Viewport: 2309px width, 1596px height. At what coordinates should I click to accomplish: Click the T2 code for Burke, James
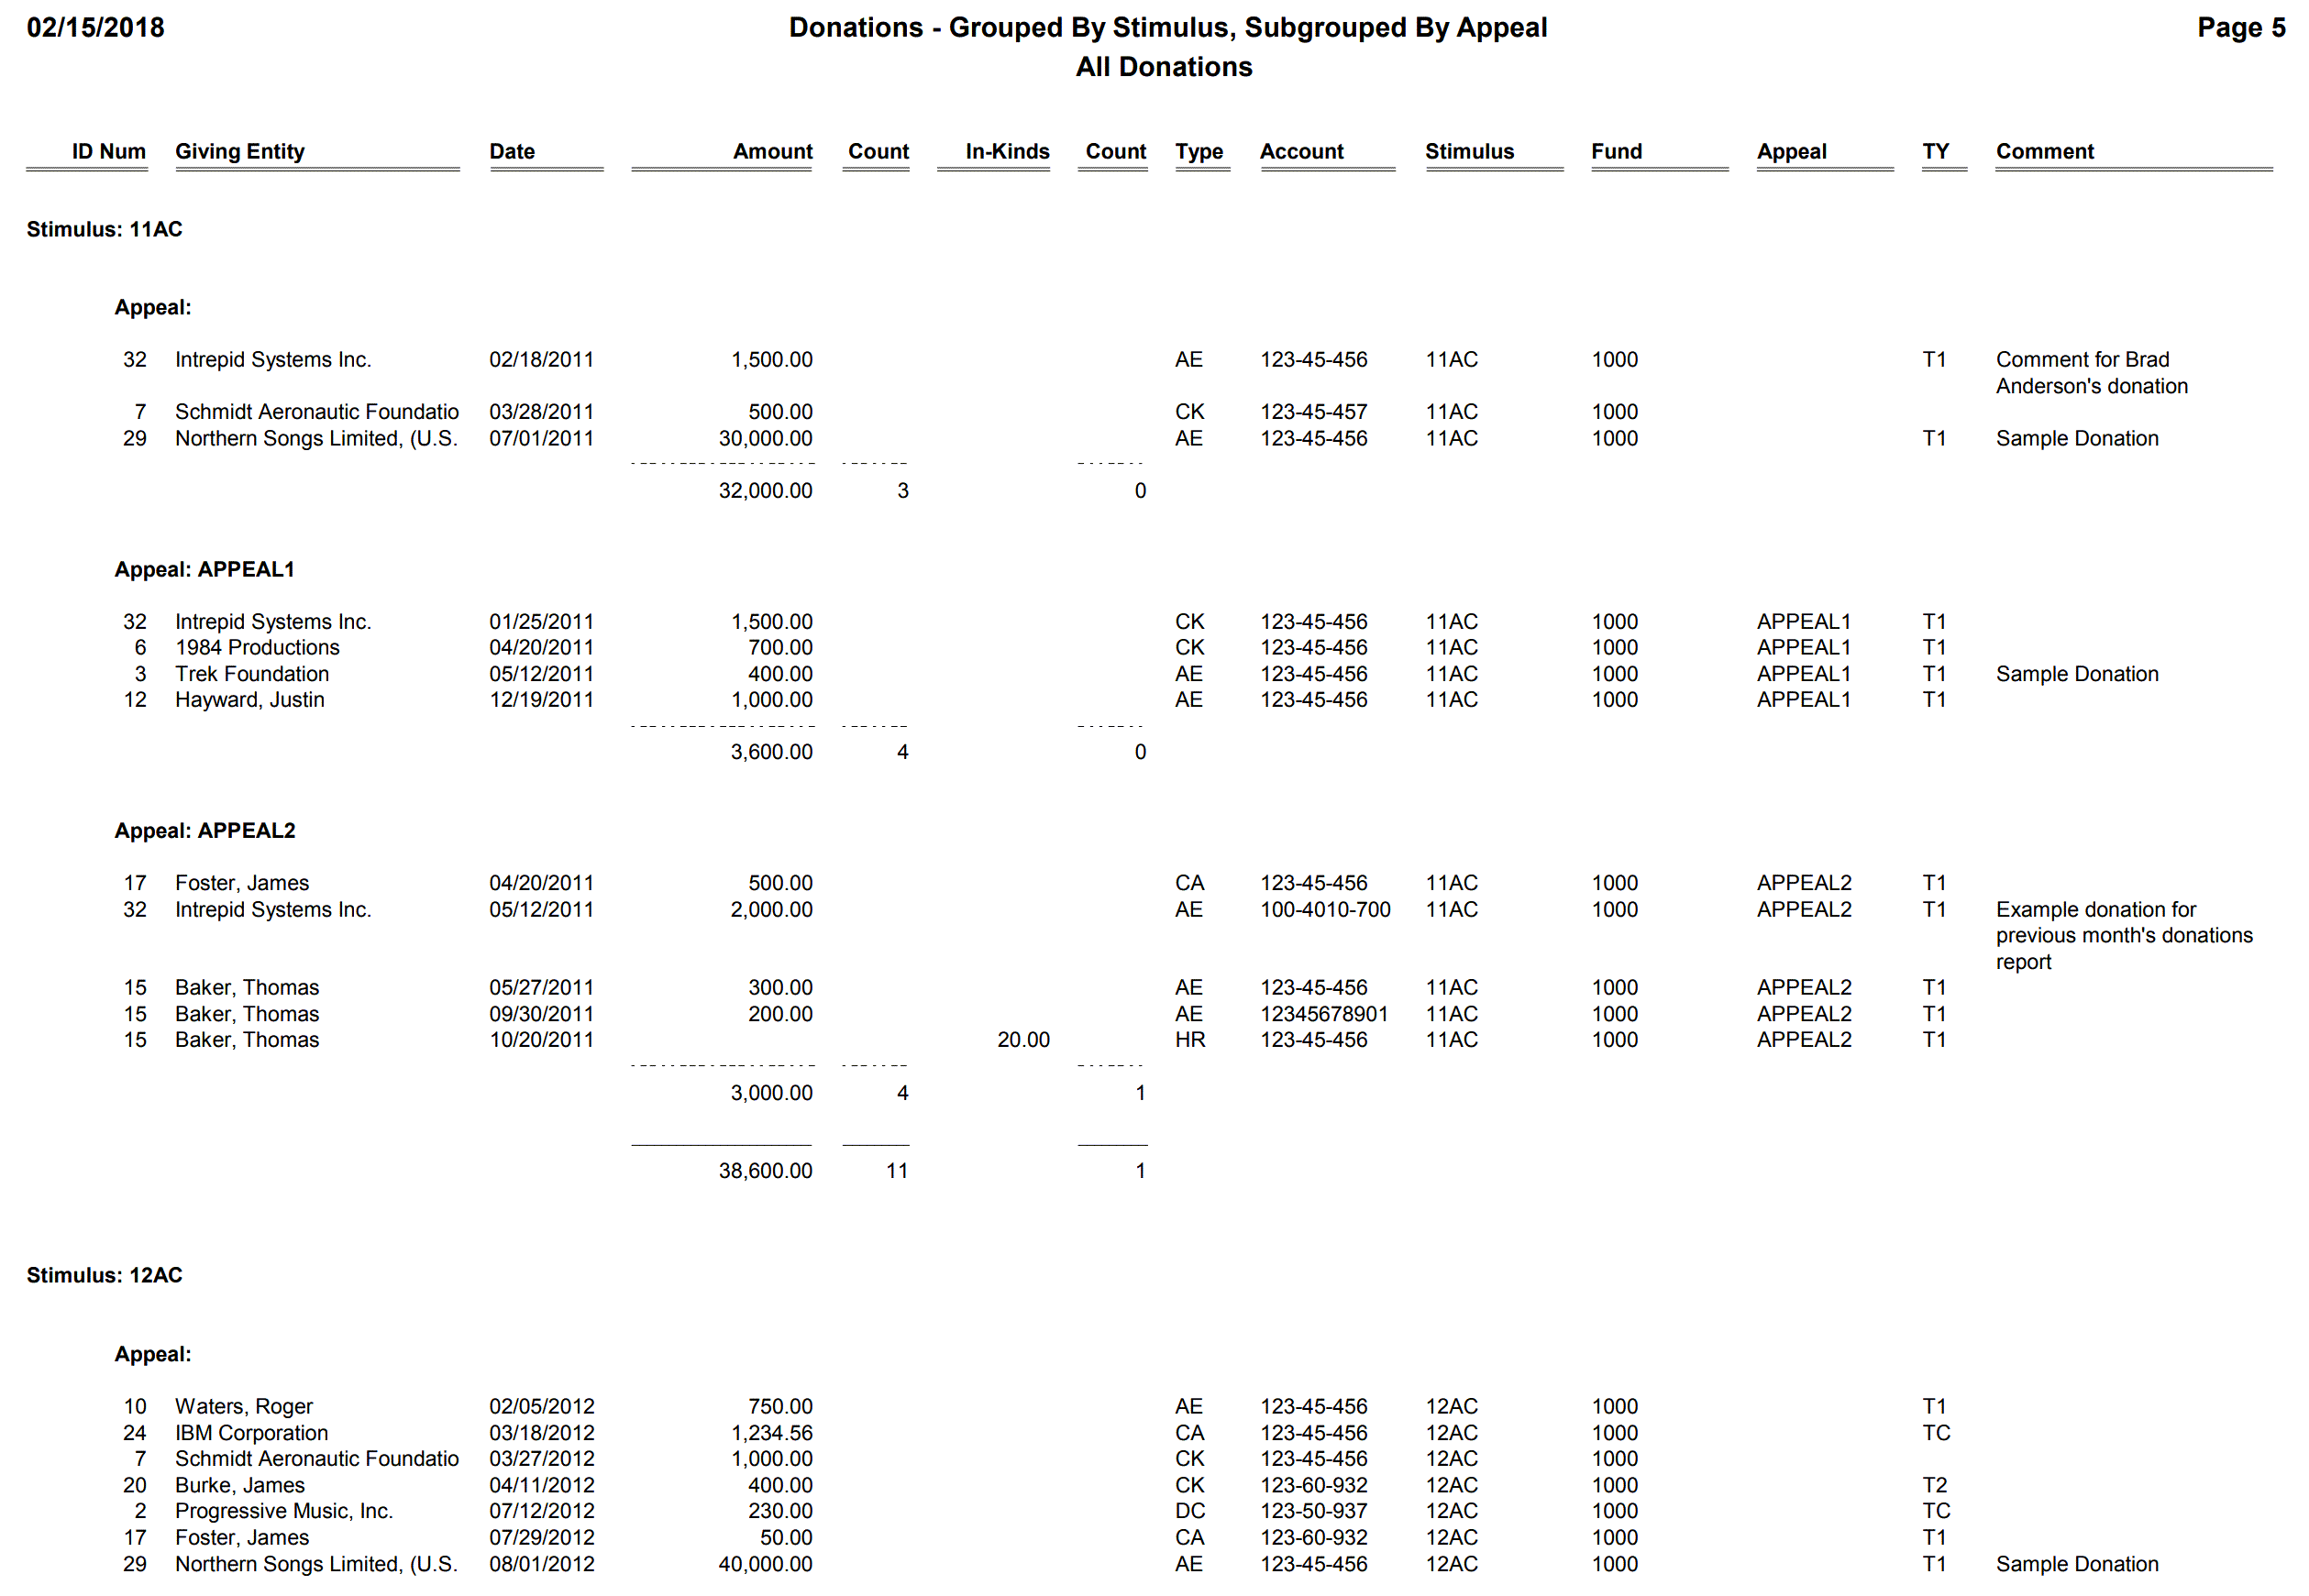point(1934,1484)
